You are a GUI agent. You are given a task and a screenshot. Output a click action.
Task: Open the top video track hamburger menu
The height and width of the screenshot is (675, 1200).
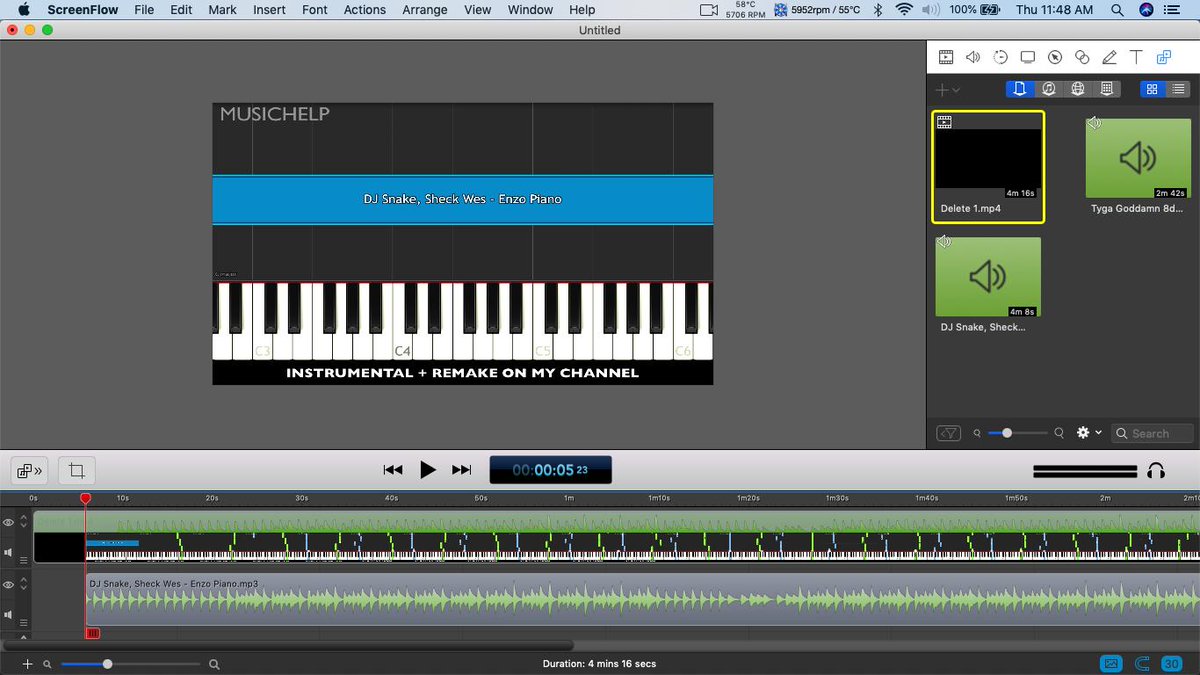point(24,560)
